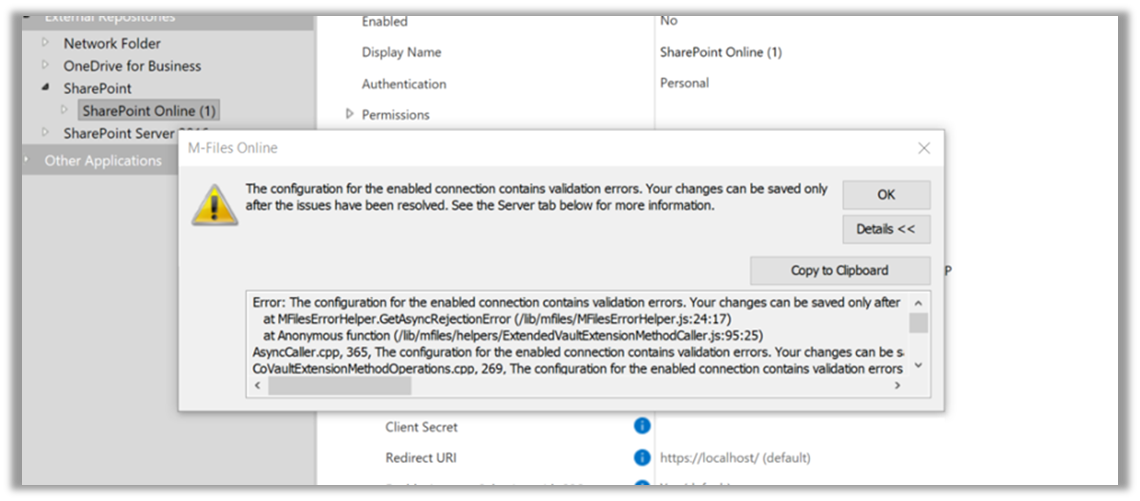Select Network Folder in the tree
Viewport: 1140px width, 501px height.
coord(112,44)
